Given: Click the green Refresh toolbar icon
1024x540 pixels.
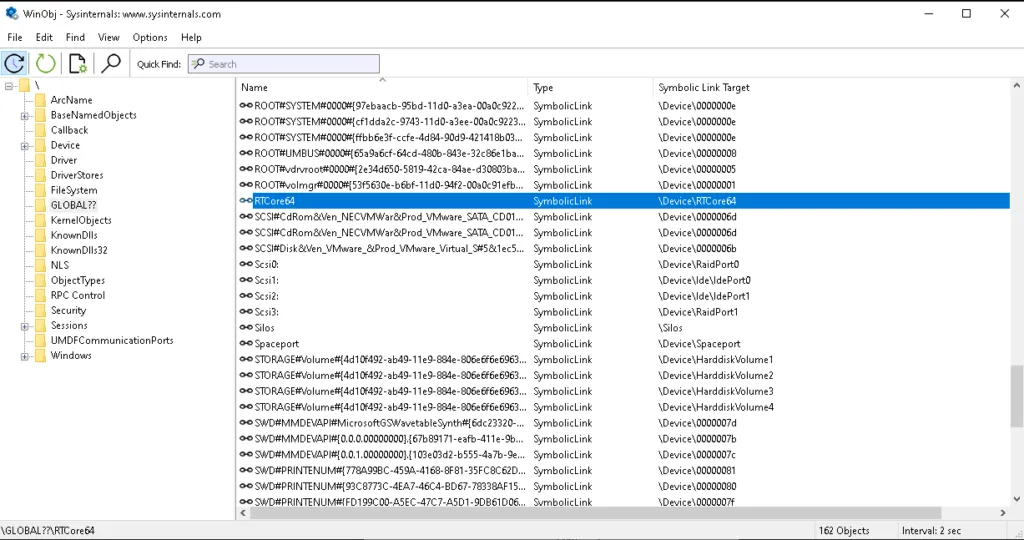Looking at the screenshot, I should [45, 63].
